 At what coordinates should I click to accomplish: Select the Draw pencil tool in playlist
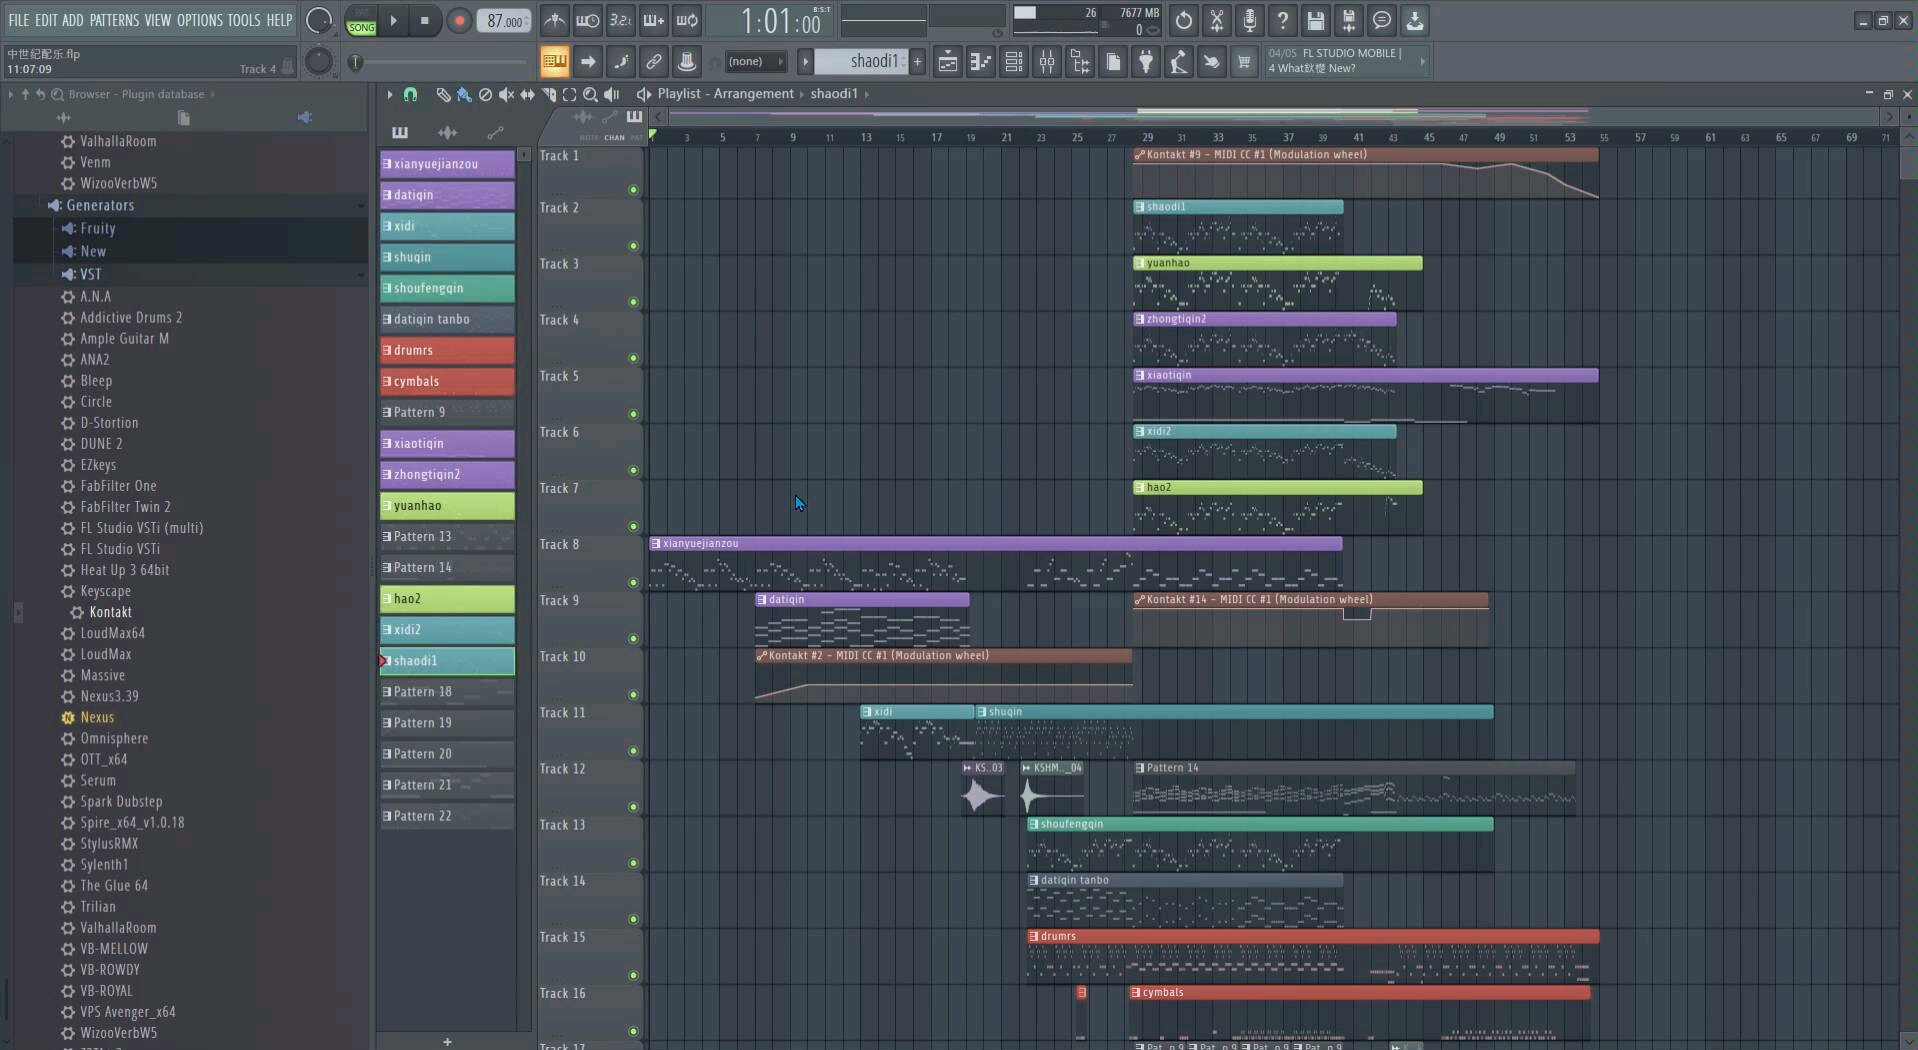[x=443, y=94]
